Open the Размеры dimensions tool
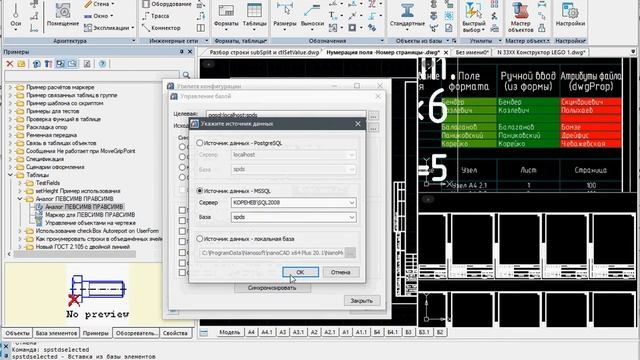640x360 pixels. [285, 16]
